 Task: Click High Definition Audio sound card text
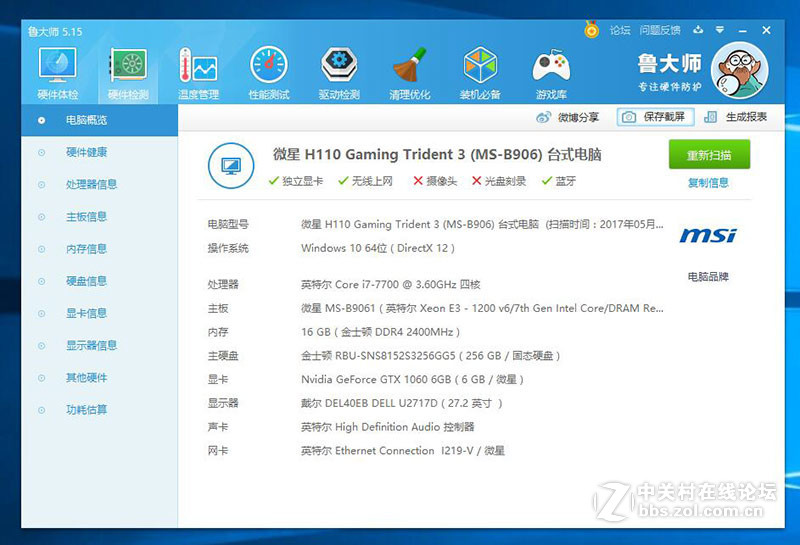pos(388,427)
